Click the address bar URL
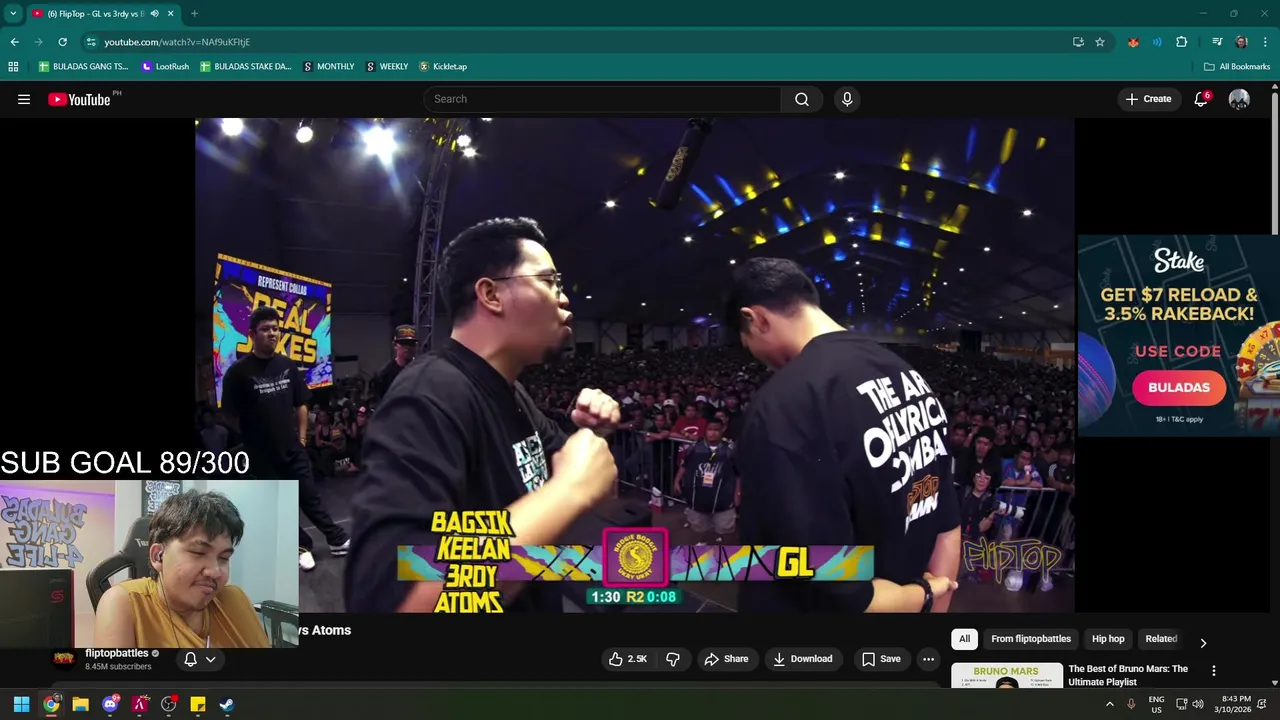The width and height of the screenshot is (1280, 720). click(x=177, y=42)
